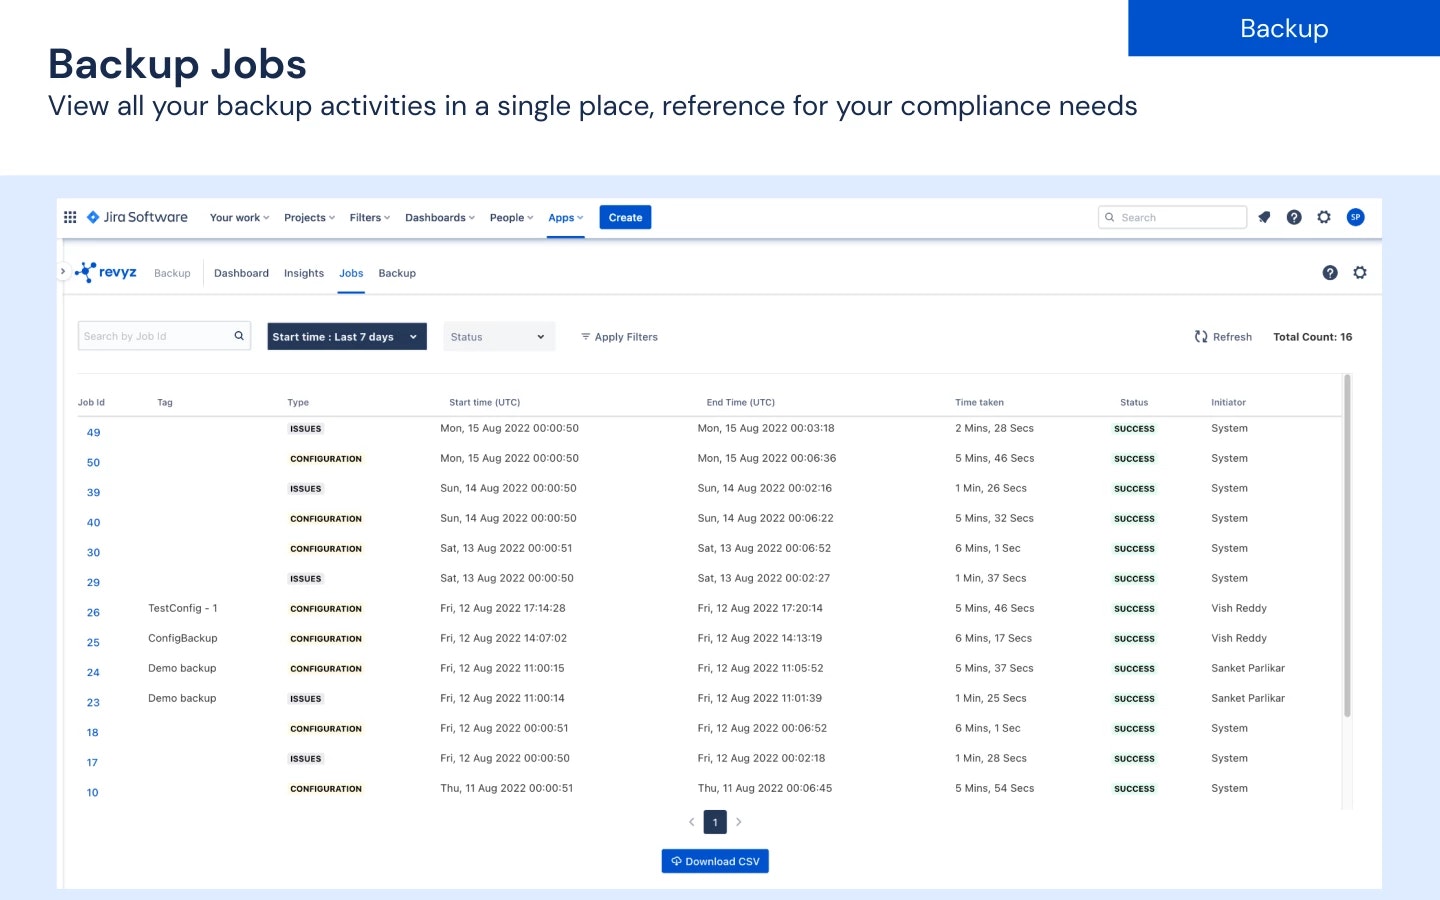Viewport: 1440px width, 900px height.
Task: Open the Apps dropdown menu
Action: click(x=565, y=217)
